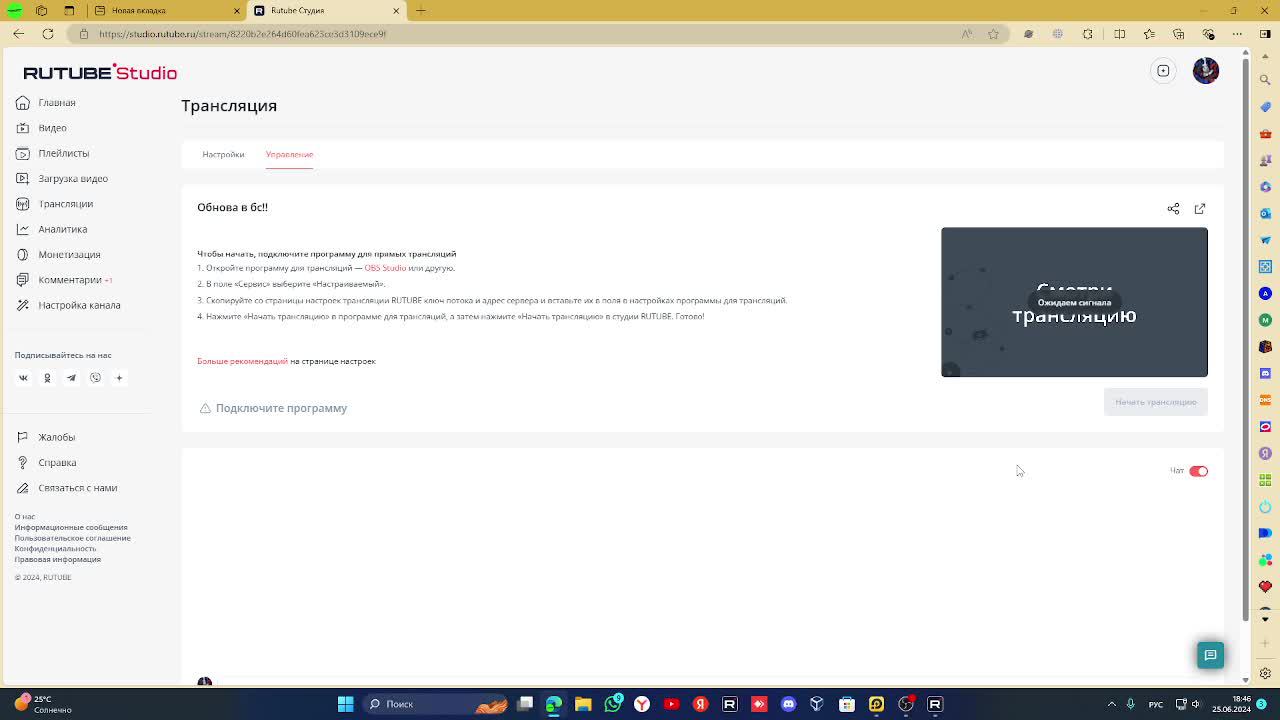Show hidden tray icons chevron
1280x720 pixels.
tap(1112, 704)
